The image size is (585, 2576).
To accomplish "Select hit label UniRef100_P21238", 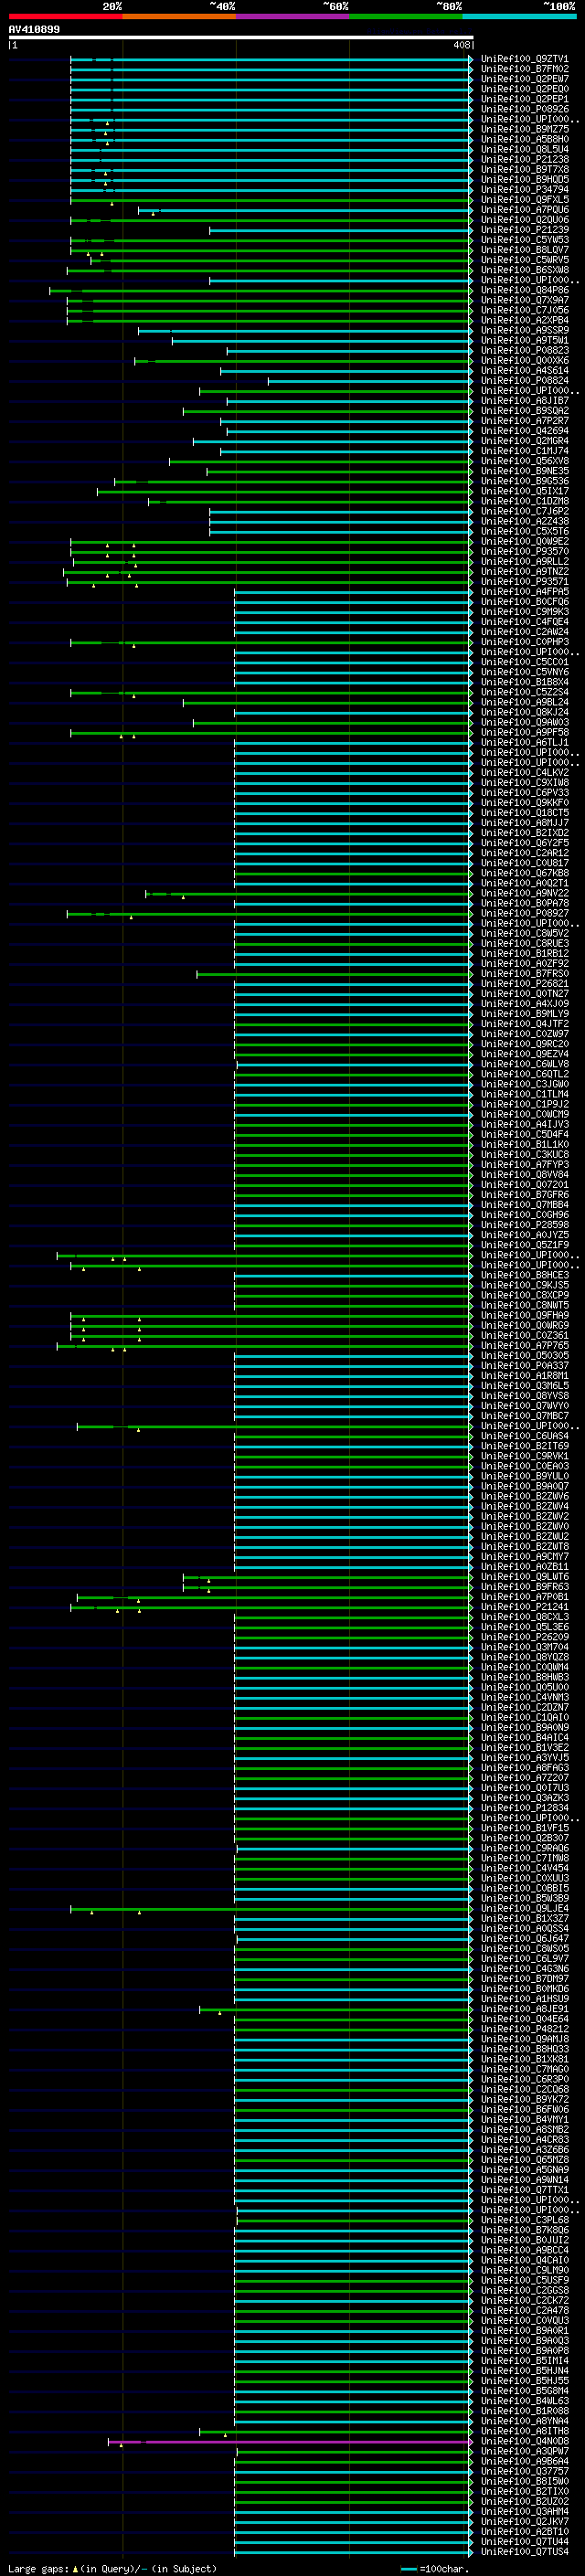I will point(525,159).
